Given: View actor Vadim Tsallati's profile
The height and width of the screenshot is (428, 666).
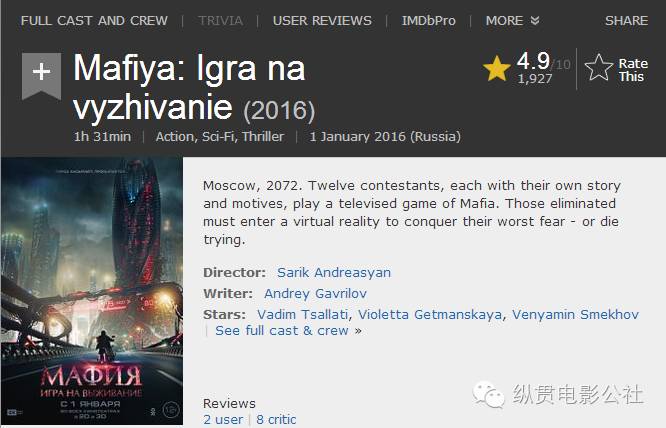Looking at the screenshot, I should pyautogui.click(x=302, y=314).
